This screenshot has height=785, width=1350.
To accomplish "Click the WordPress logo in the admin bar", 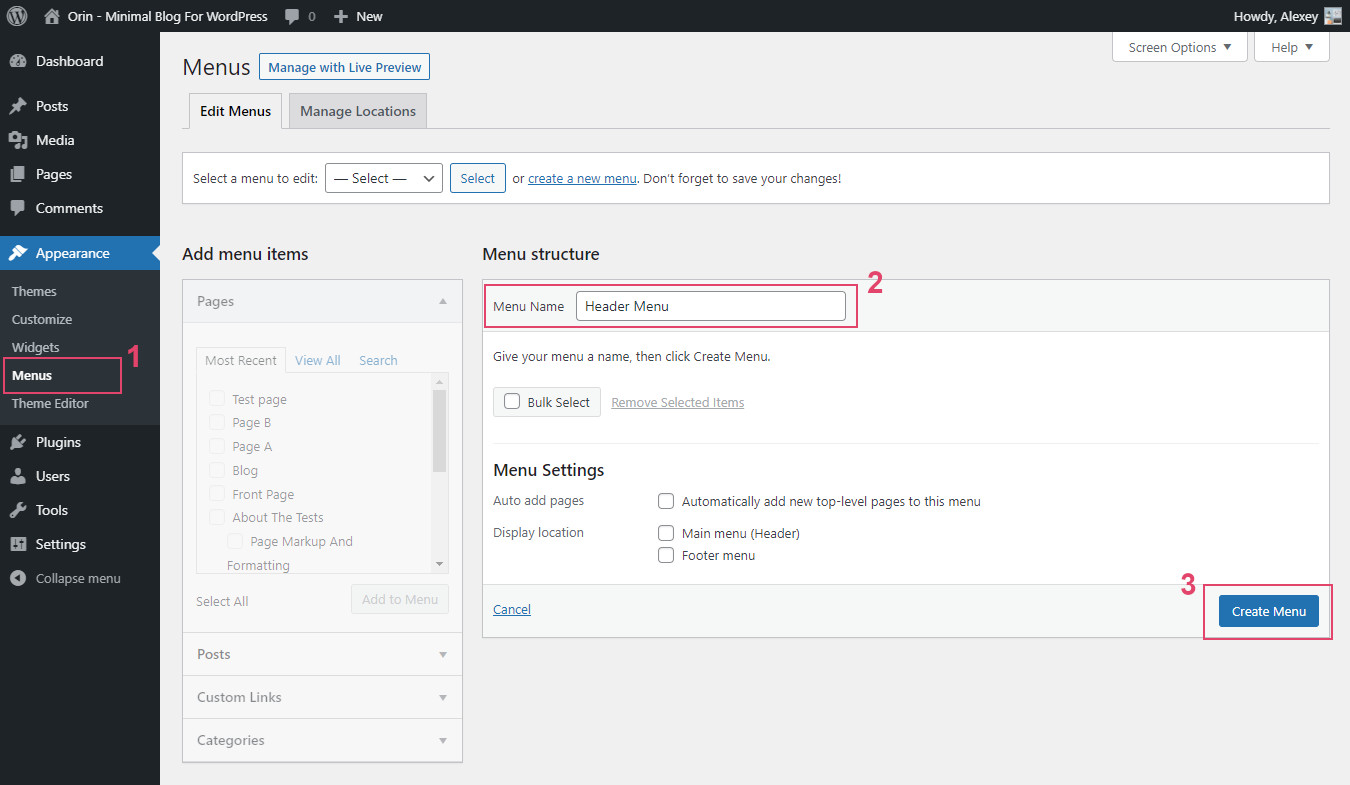I will pos(16,16).
